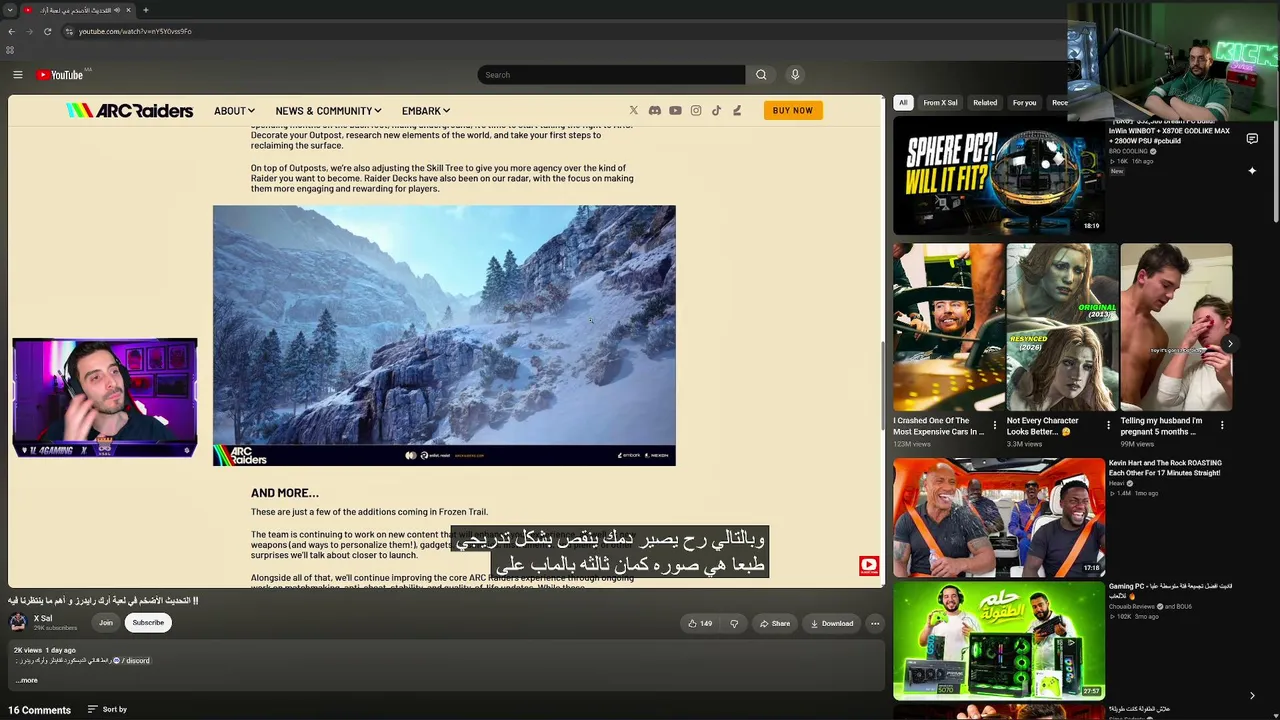Screen dimensions: 1280x720
Task: Close the YouTube browser tab
Action: 128,10
